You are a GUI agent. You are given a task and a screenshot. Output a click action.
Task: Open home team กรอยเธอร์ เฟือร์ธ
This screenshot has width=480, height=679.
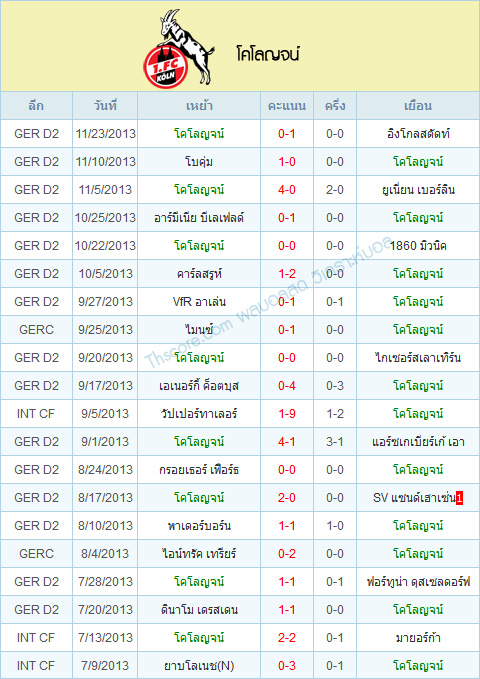coord(199,470)
